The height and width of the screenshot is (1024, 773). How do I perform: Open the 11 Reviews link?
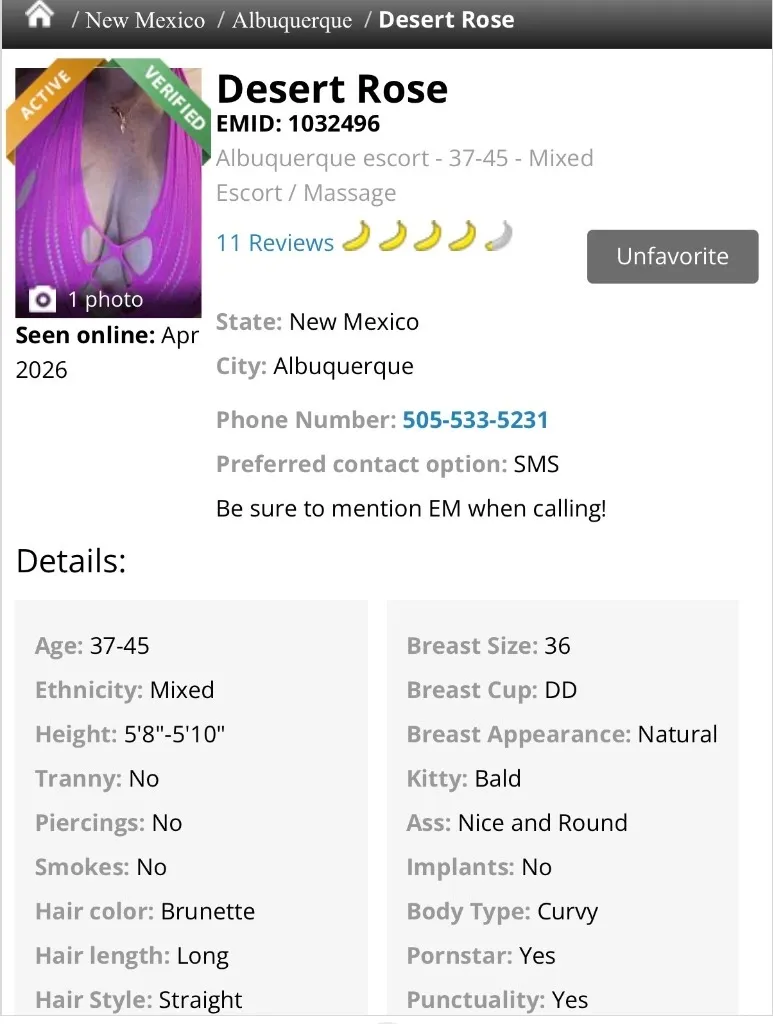(x=275, y=243)
